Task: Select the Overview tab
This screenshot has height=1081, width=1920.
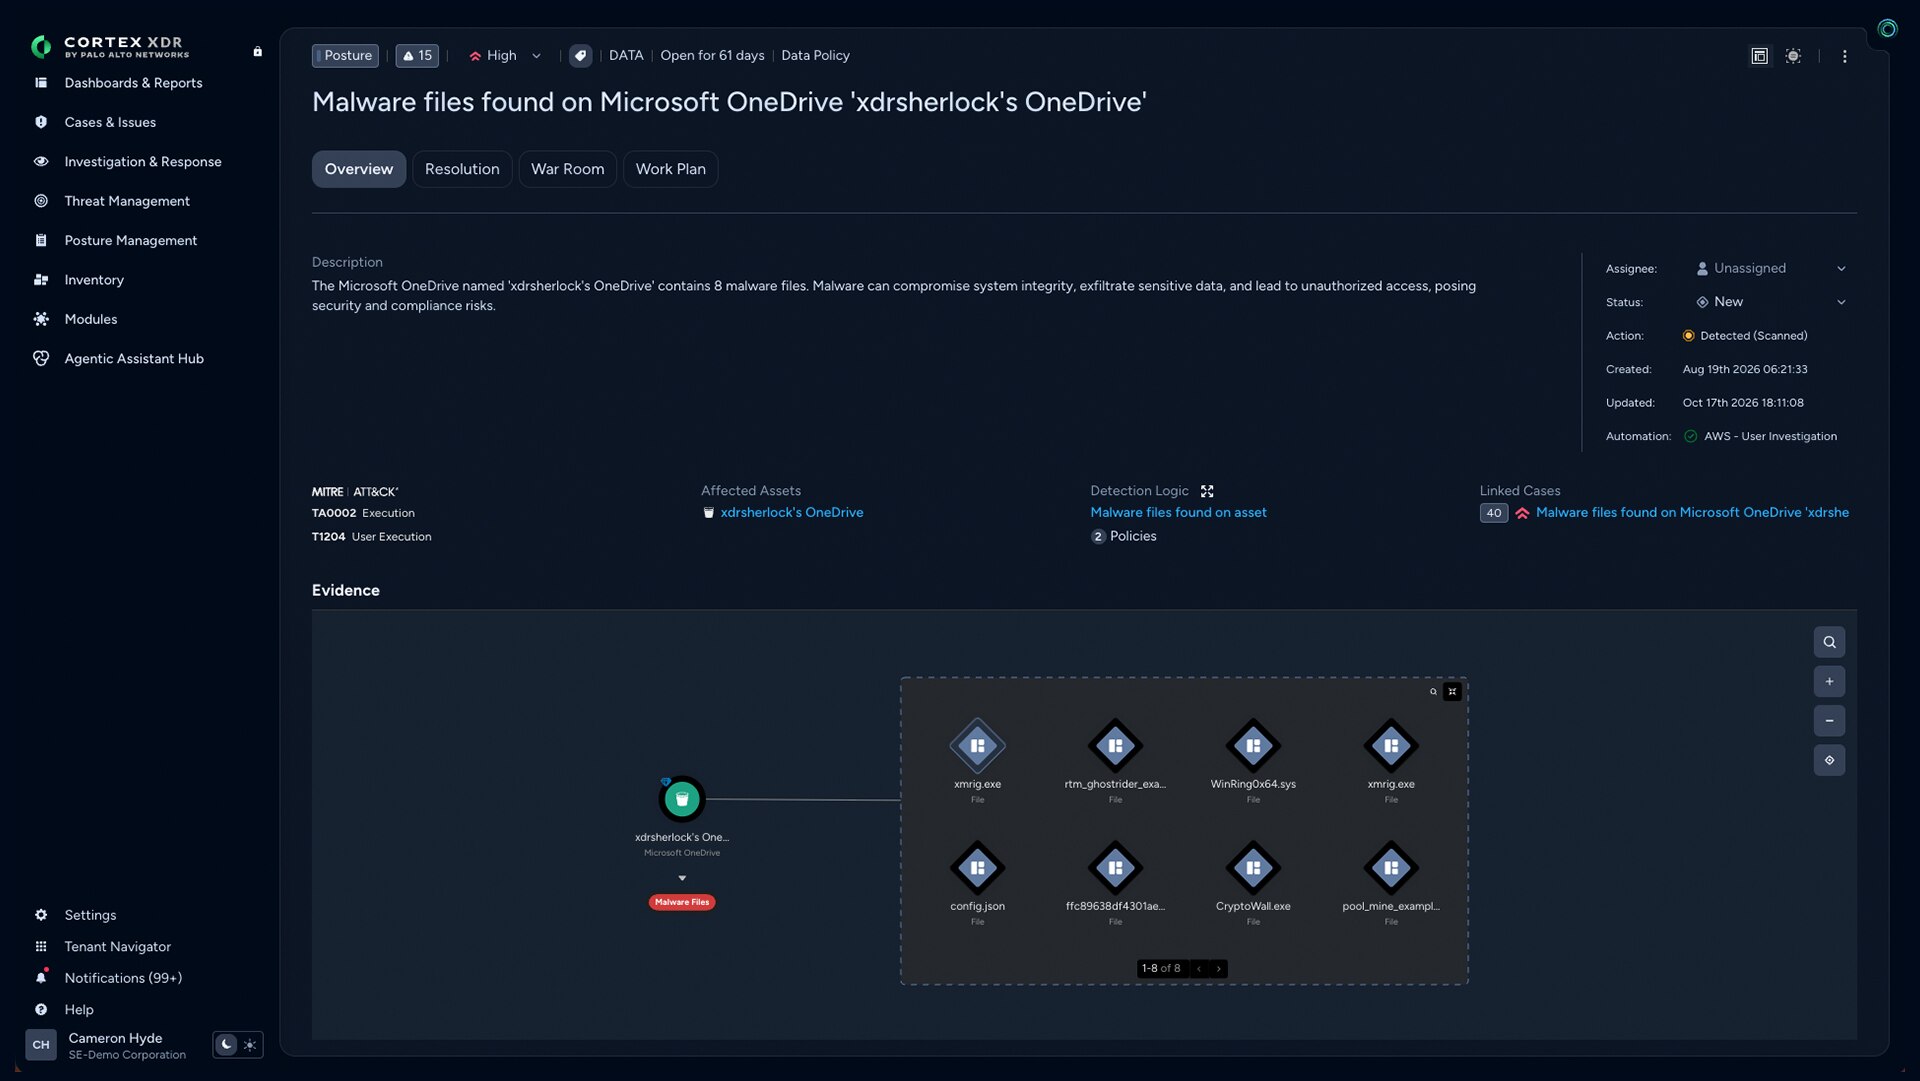Action: [x=359, y=169]
